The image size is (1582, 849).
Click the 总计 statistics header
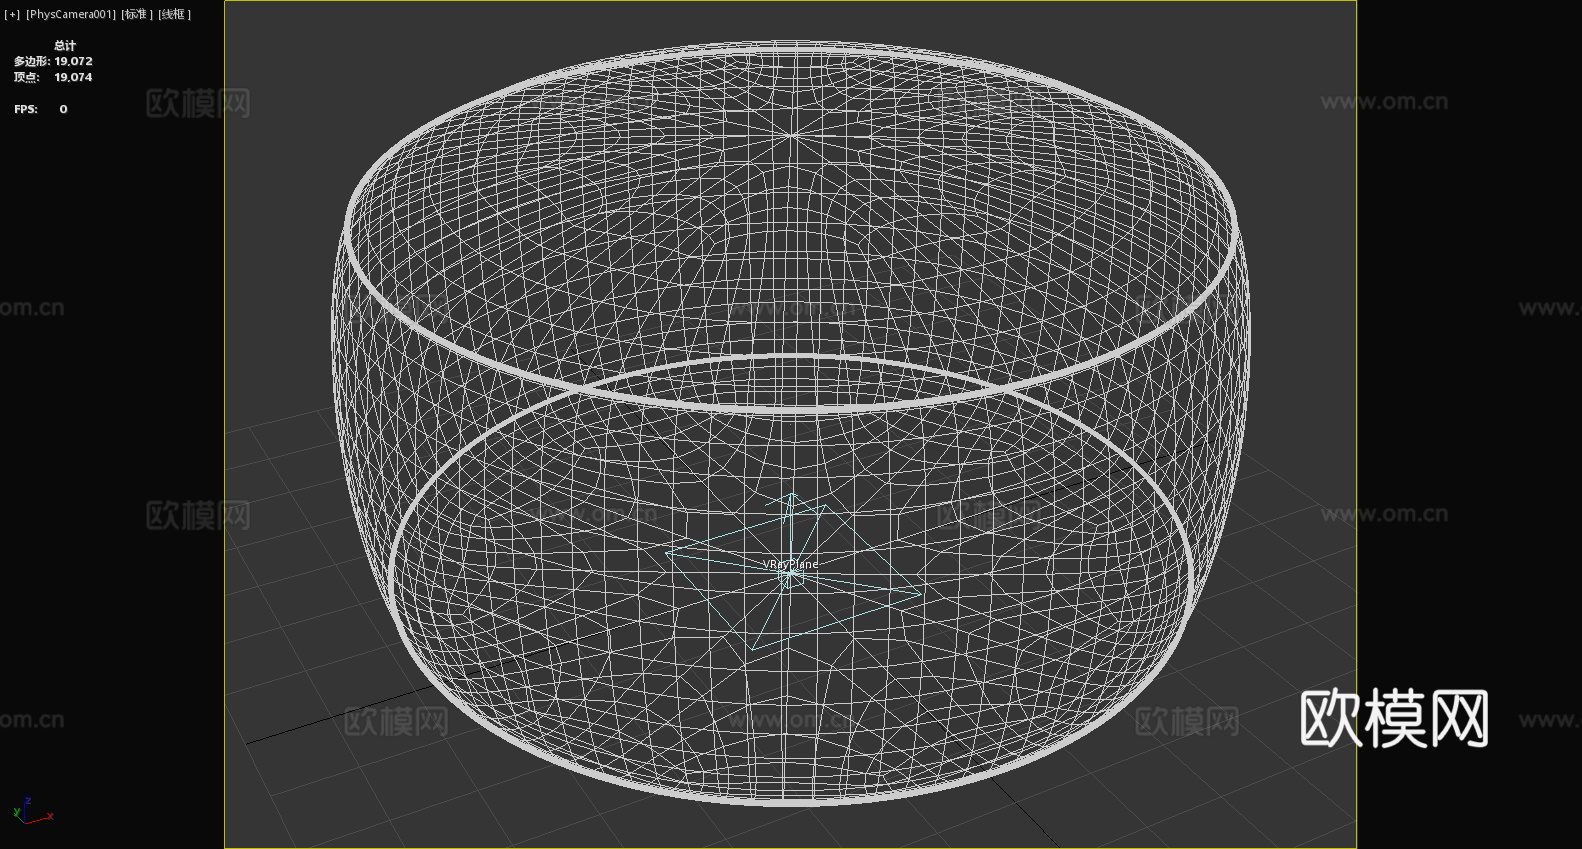[x=65, y=45]
